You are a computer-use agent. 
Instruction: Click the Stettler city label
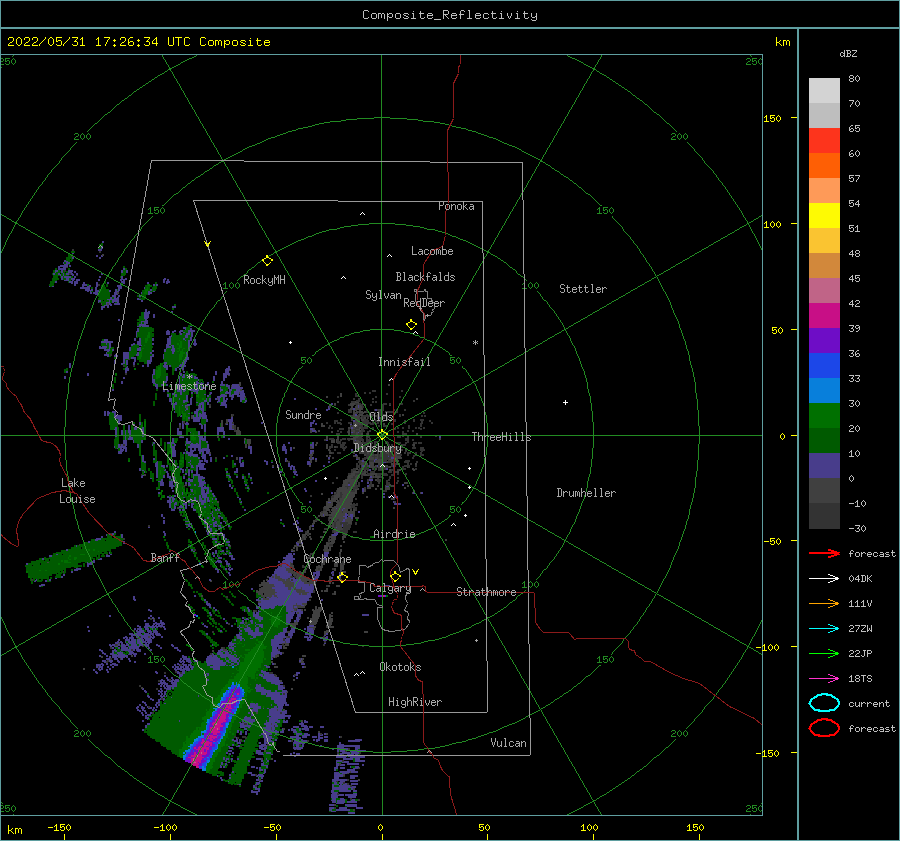(583, 289)
